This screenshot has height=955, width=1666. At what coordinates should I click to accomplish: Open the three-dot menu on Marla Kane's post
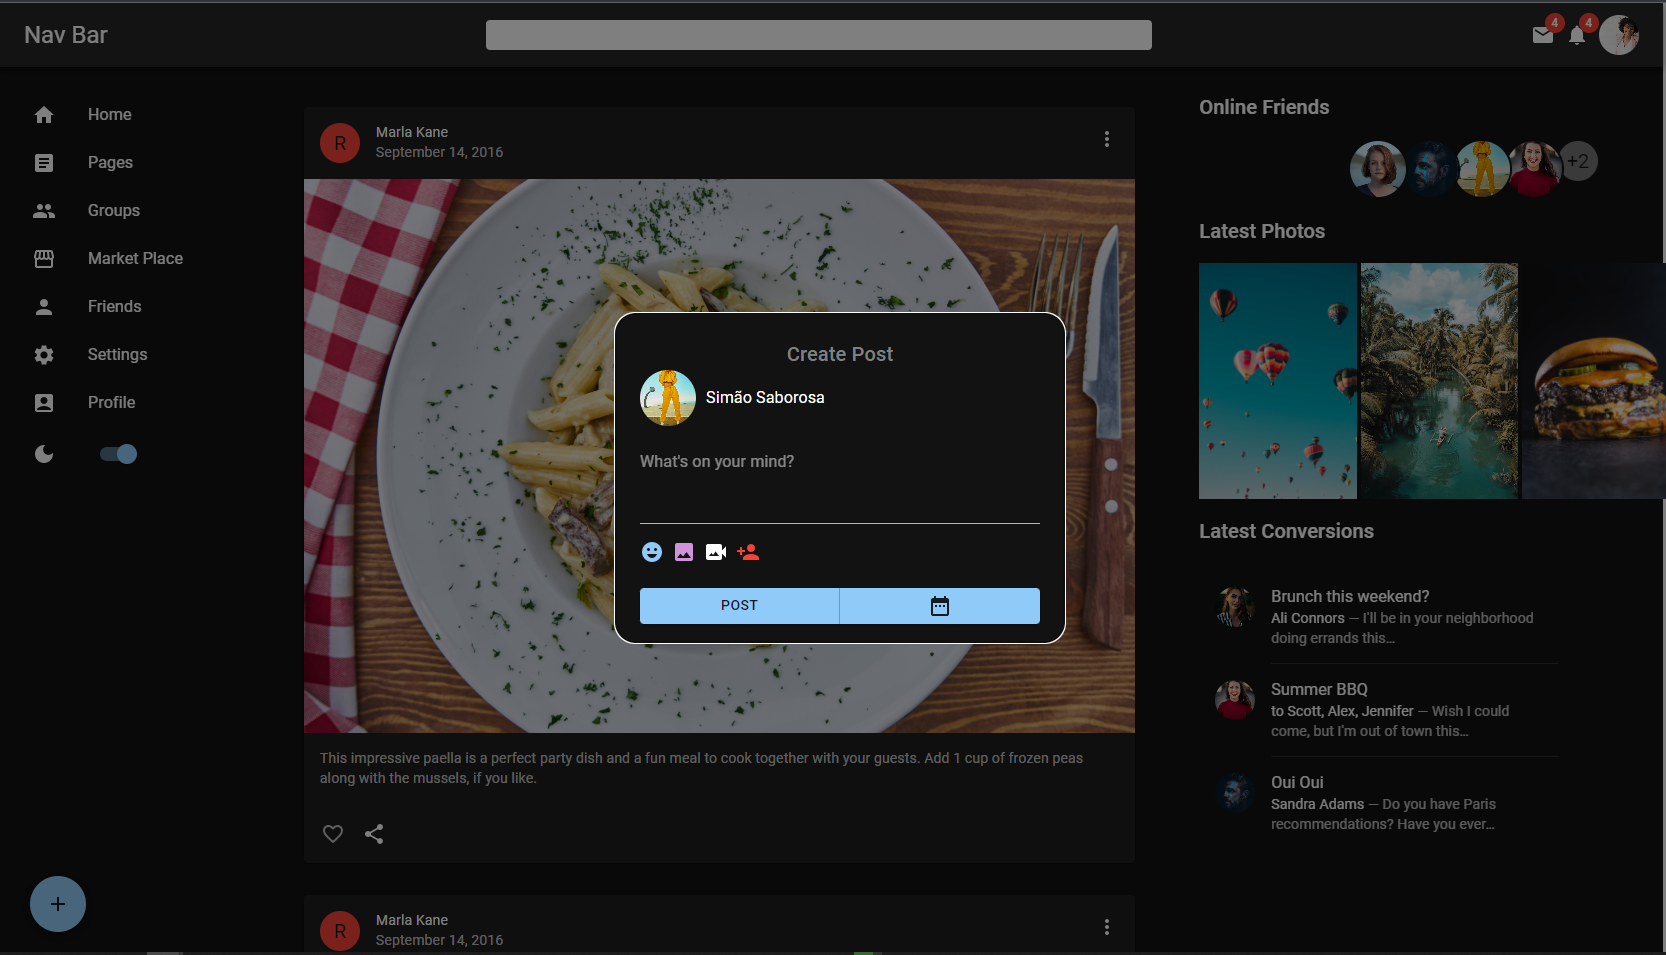pyautogui.click(x=1107, y=139)
